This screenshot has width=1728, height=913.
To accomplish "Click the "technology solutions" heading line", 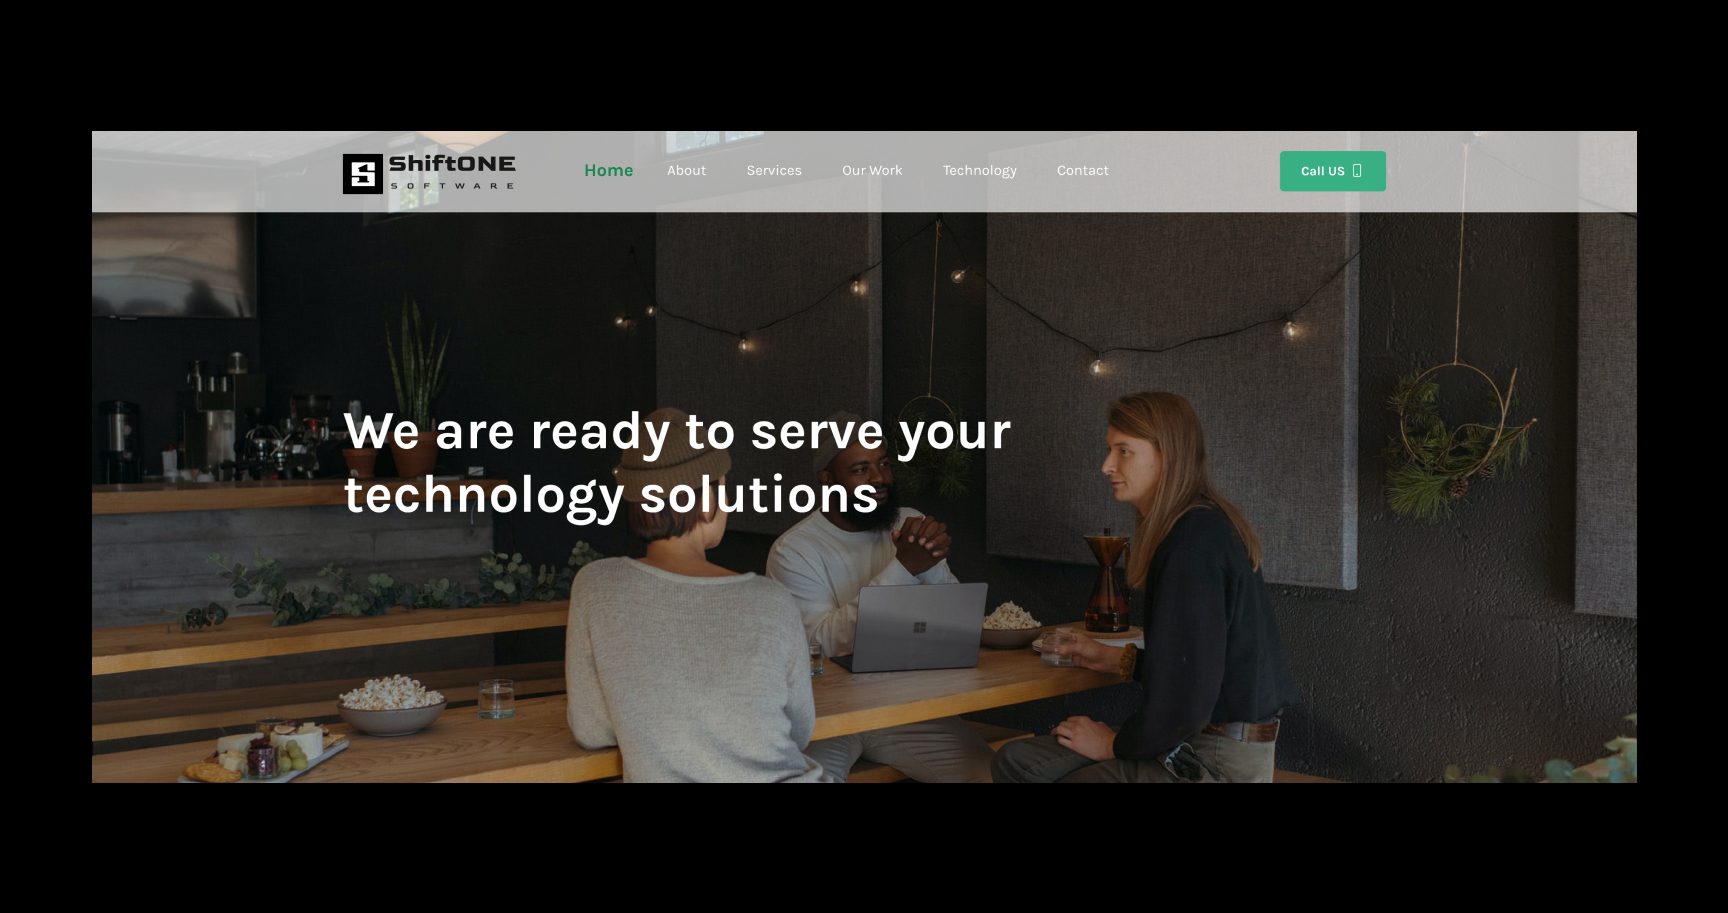I will coord(611,495).
